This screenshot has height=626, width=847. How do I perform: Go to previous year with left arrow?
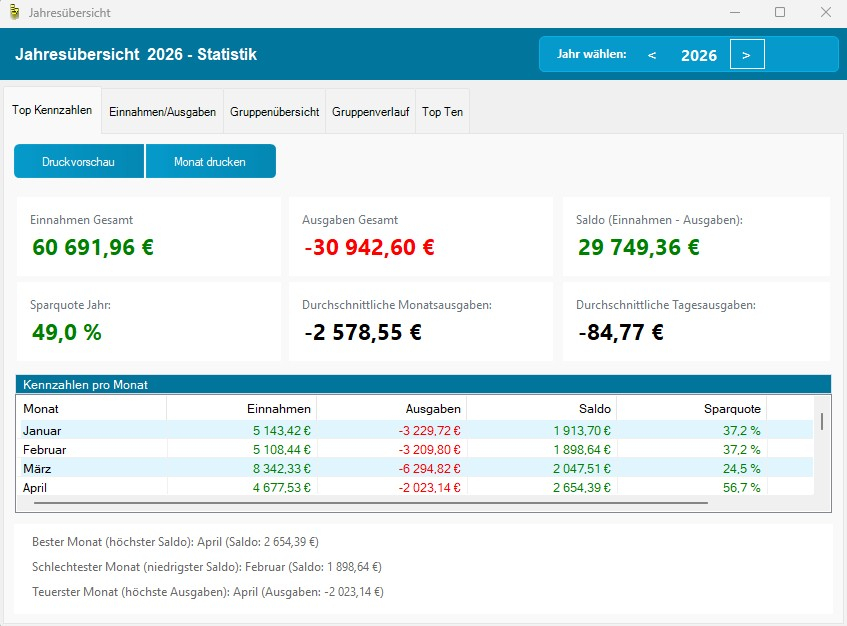652,55
